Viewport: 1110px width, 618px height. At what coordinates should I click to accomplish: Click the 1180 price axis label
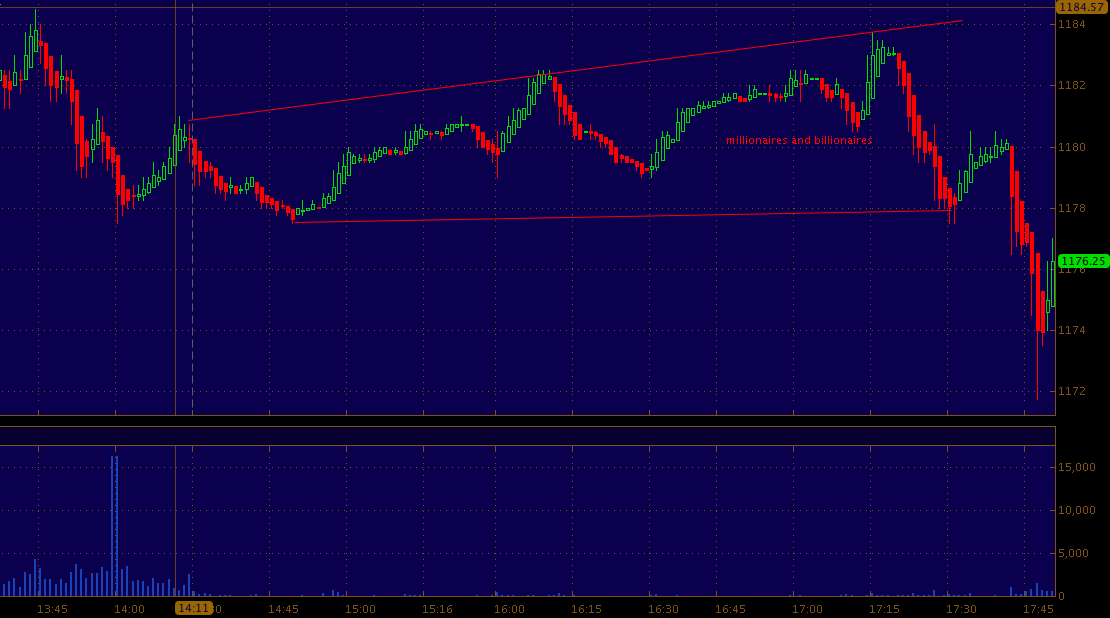tap(1071, 147)
